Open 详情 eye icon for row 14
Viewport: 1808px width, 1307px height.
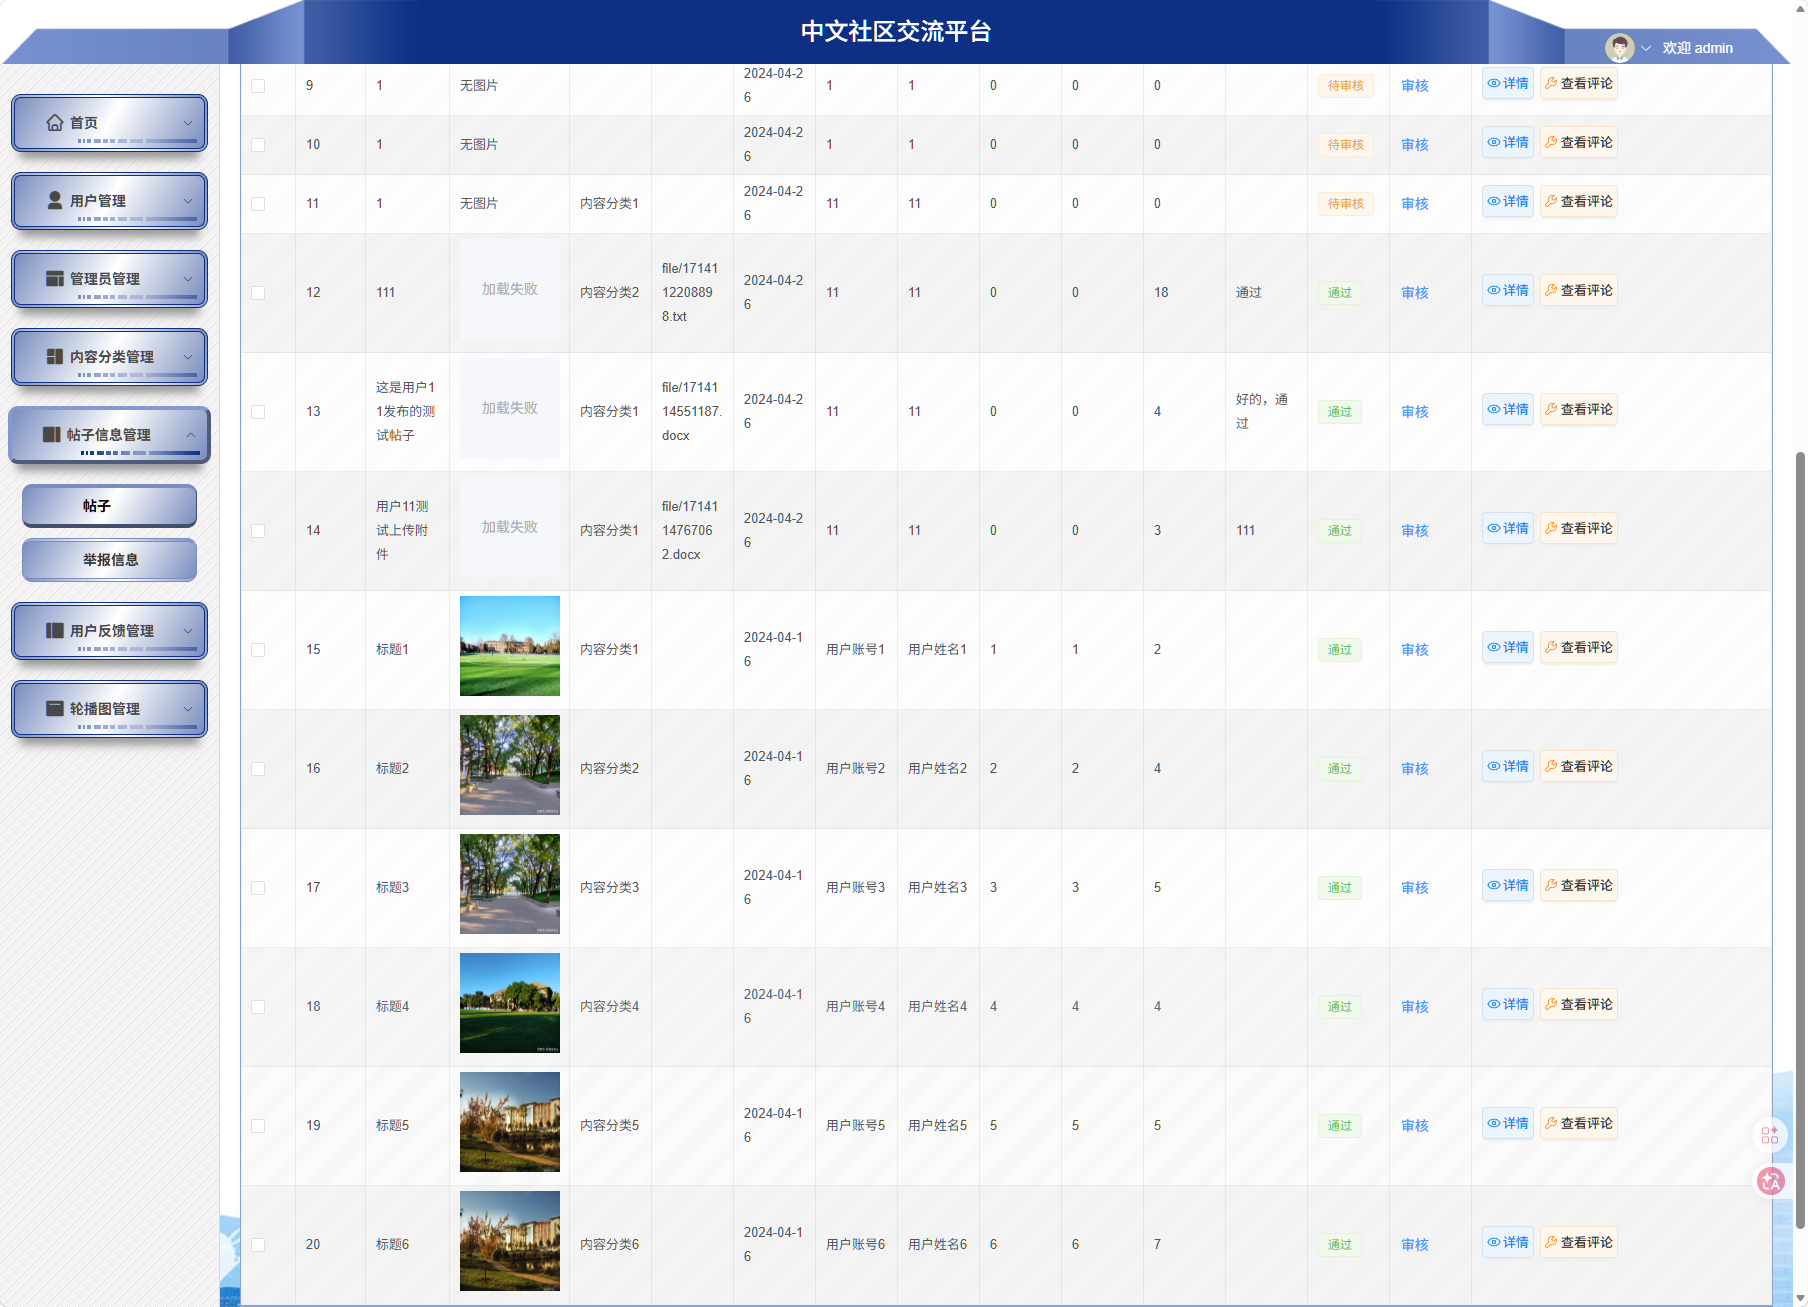point(1494,528)
